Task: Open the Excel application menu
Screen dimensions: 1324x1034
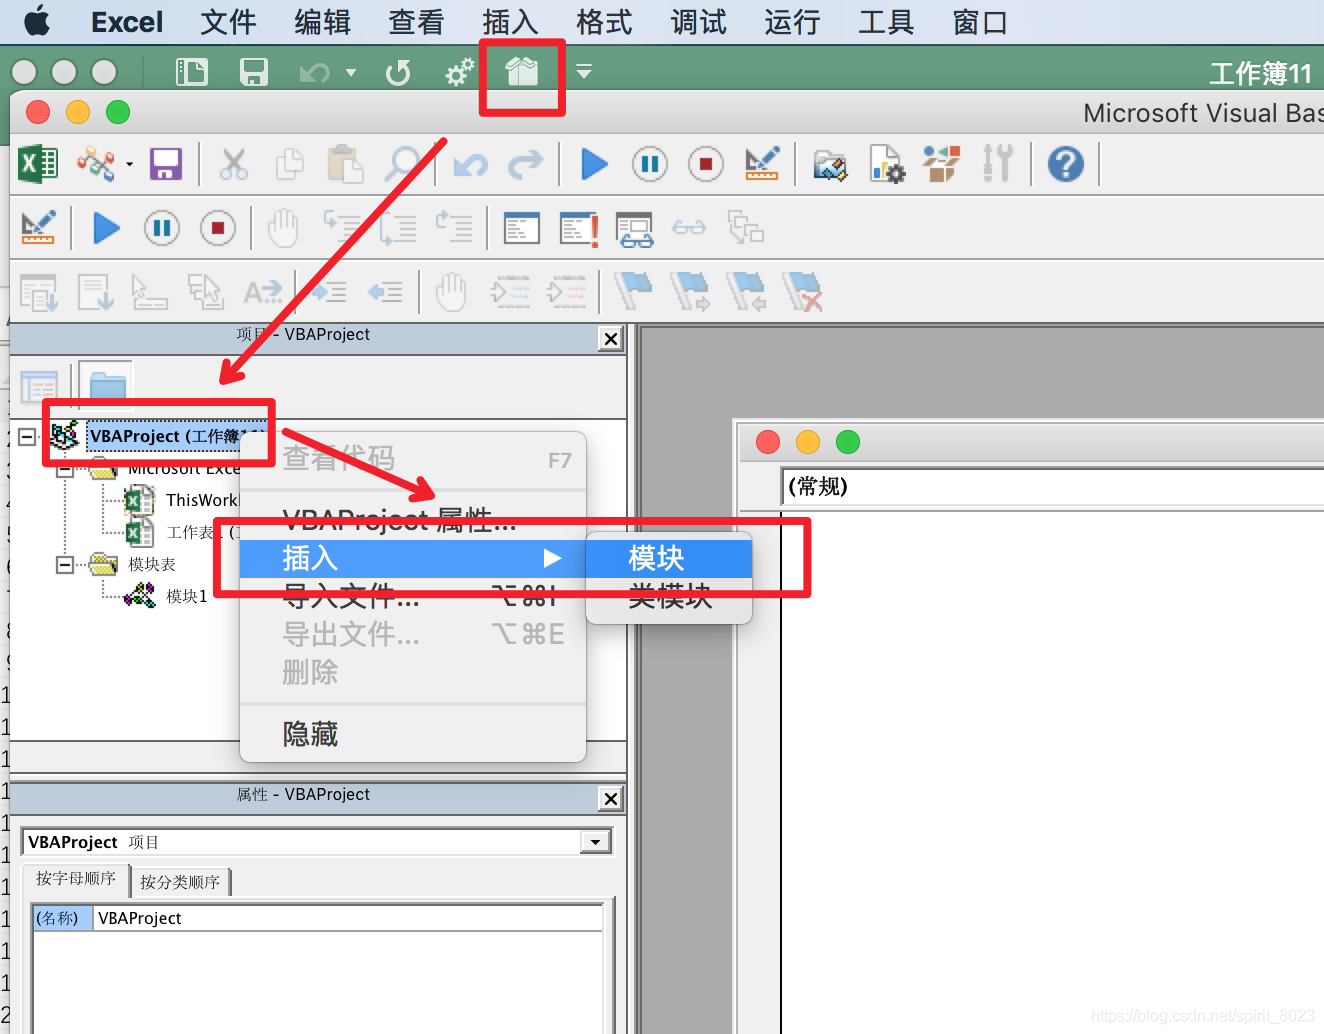Action: (x=127, y=22)
